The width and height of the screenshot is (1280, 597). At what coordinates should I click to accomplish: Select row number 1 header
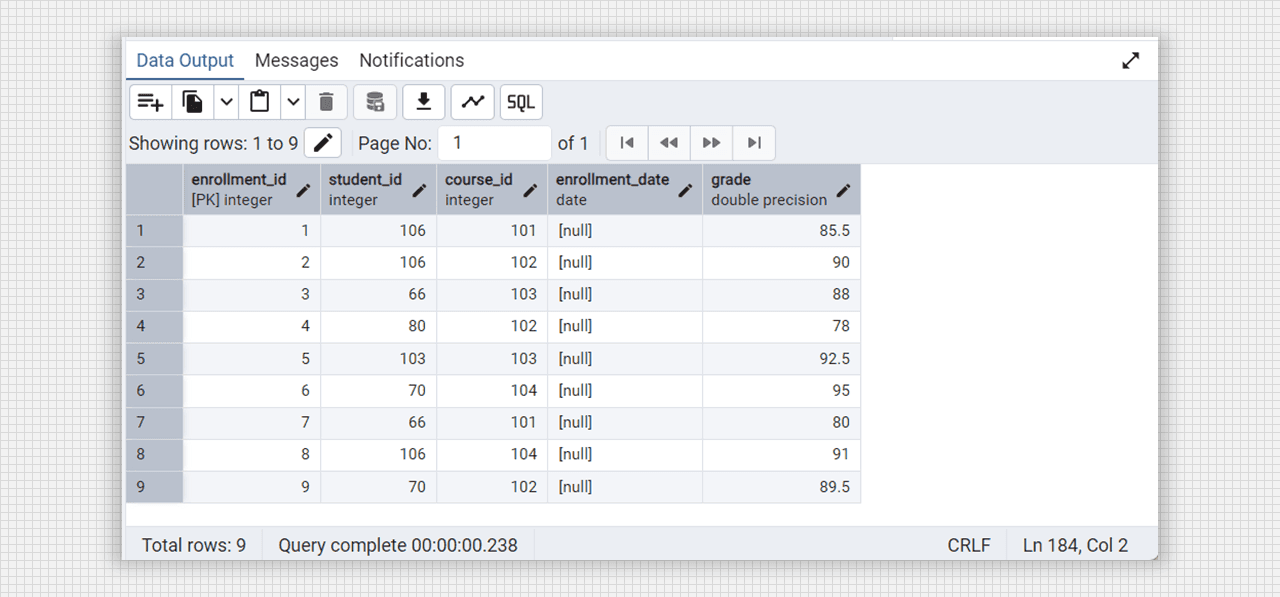click(155, 231)
